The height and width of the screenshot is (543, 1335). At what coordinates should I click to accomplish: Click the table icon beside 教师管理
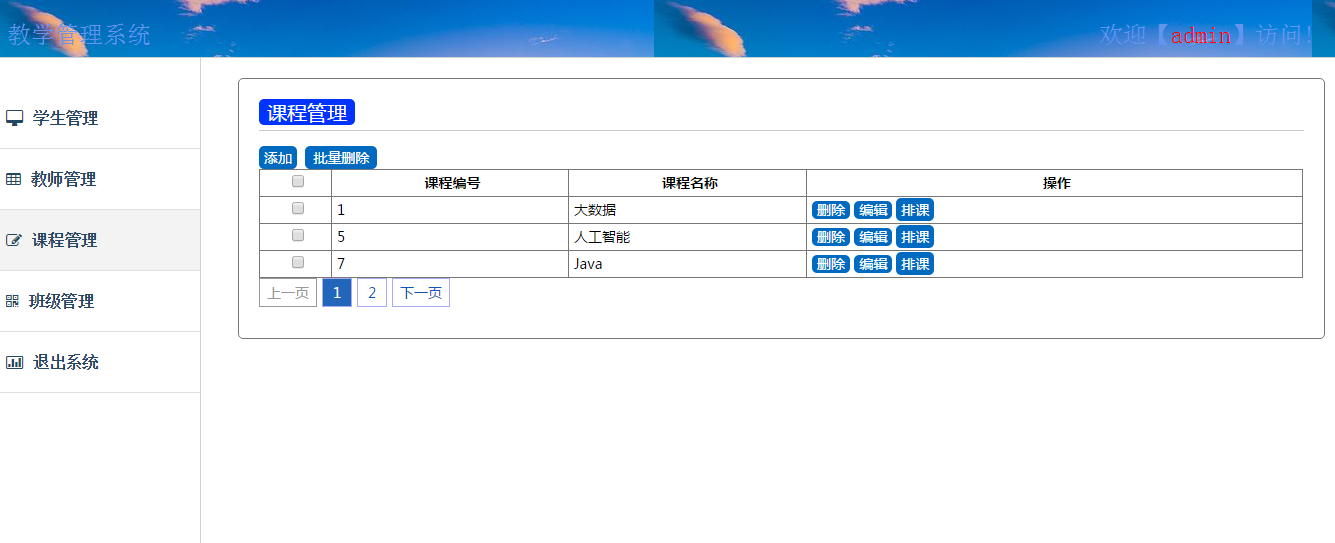click(x=13, y=179)
